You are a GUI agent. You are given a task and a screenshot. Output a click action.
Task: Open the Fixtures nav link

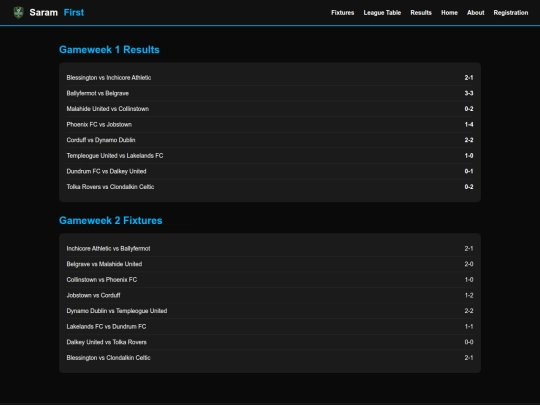pyautogui.click(x=343, y=13)
